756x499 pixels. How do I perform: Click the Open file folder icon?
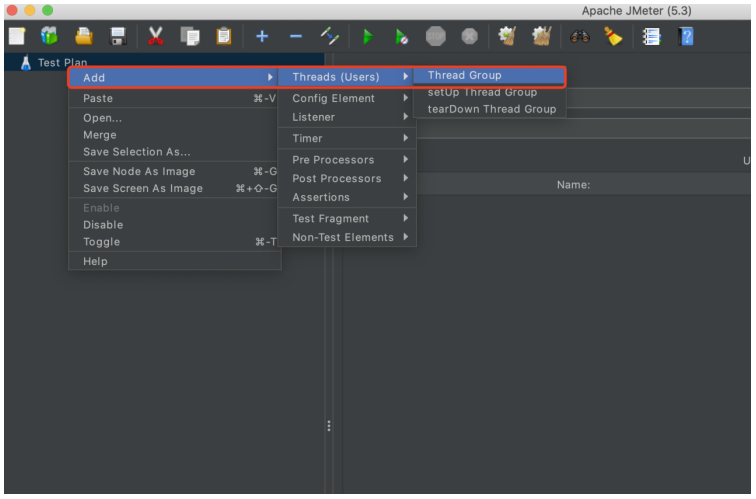tap(84, 36)
